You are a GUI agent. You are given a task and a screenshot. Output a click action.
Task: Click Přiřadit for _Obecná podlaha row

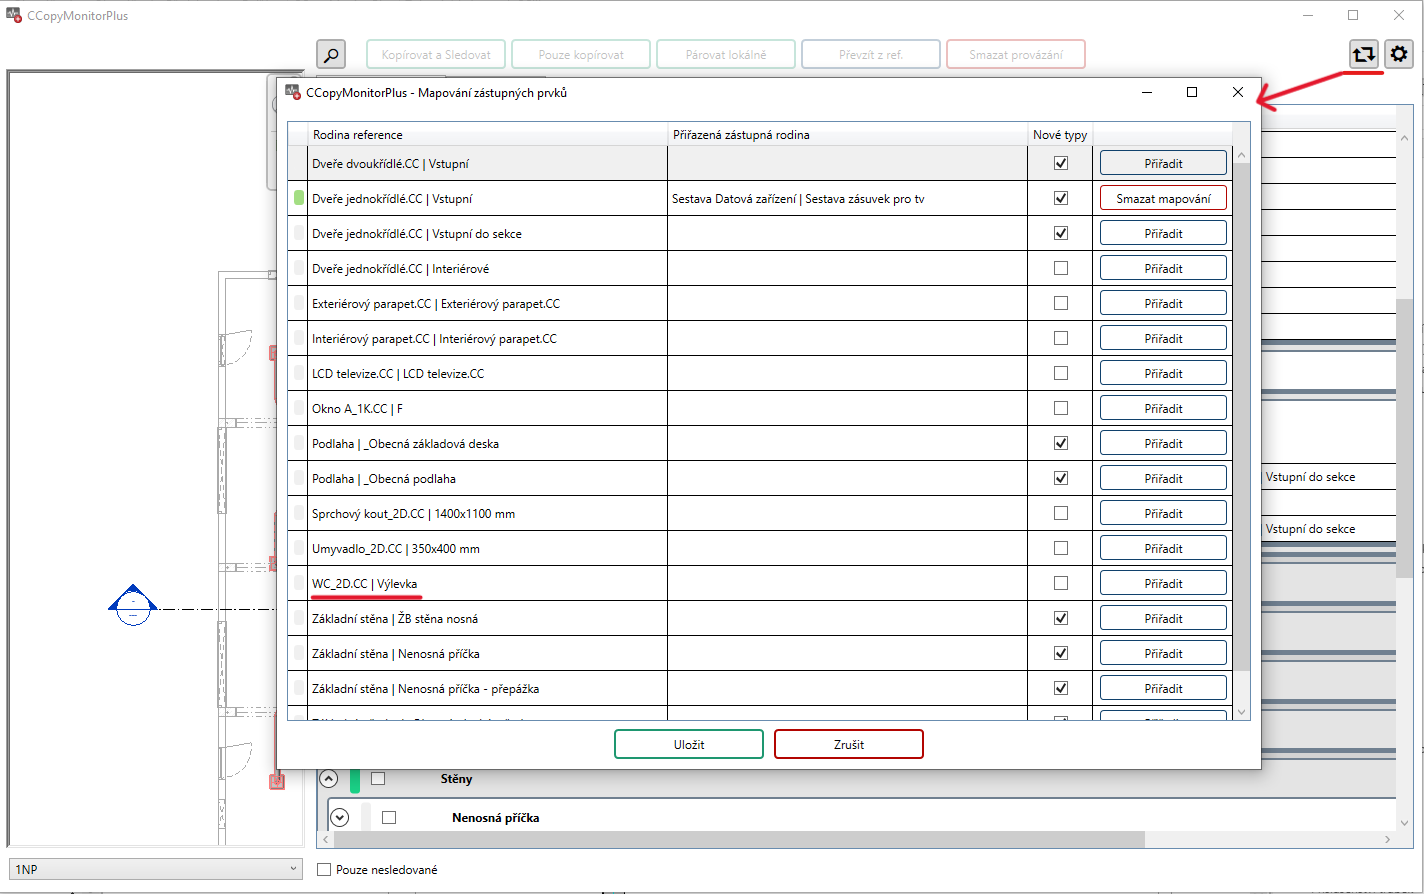1163,478
